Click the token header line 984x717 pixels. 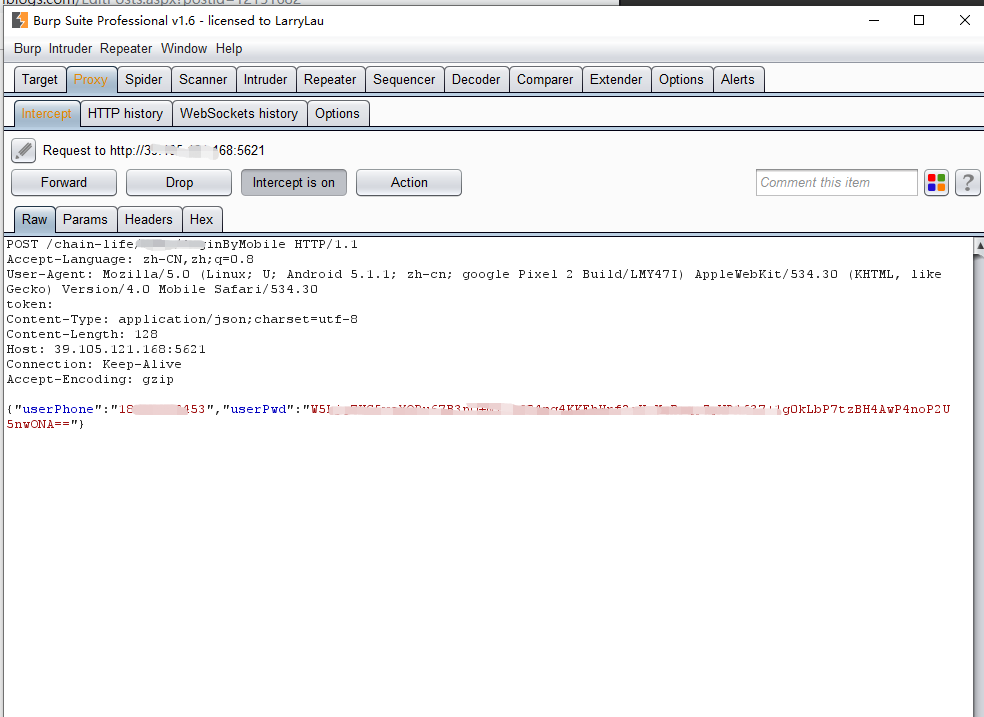click(29, 304)
